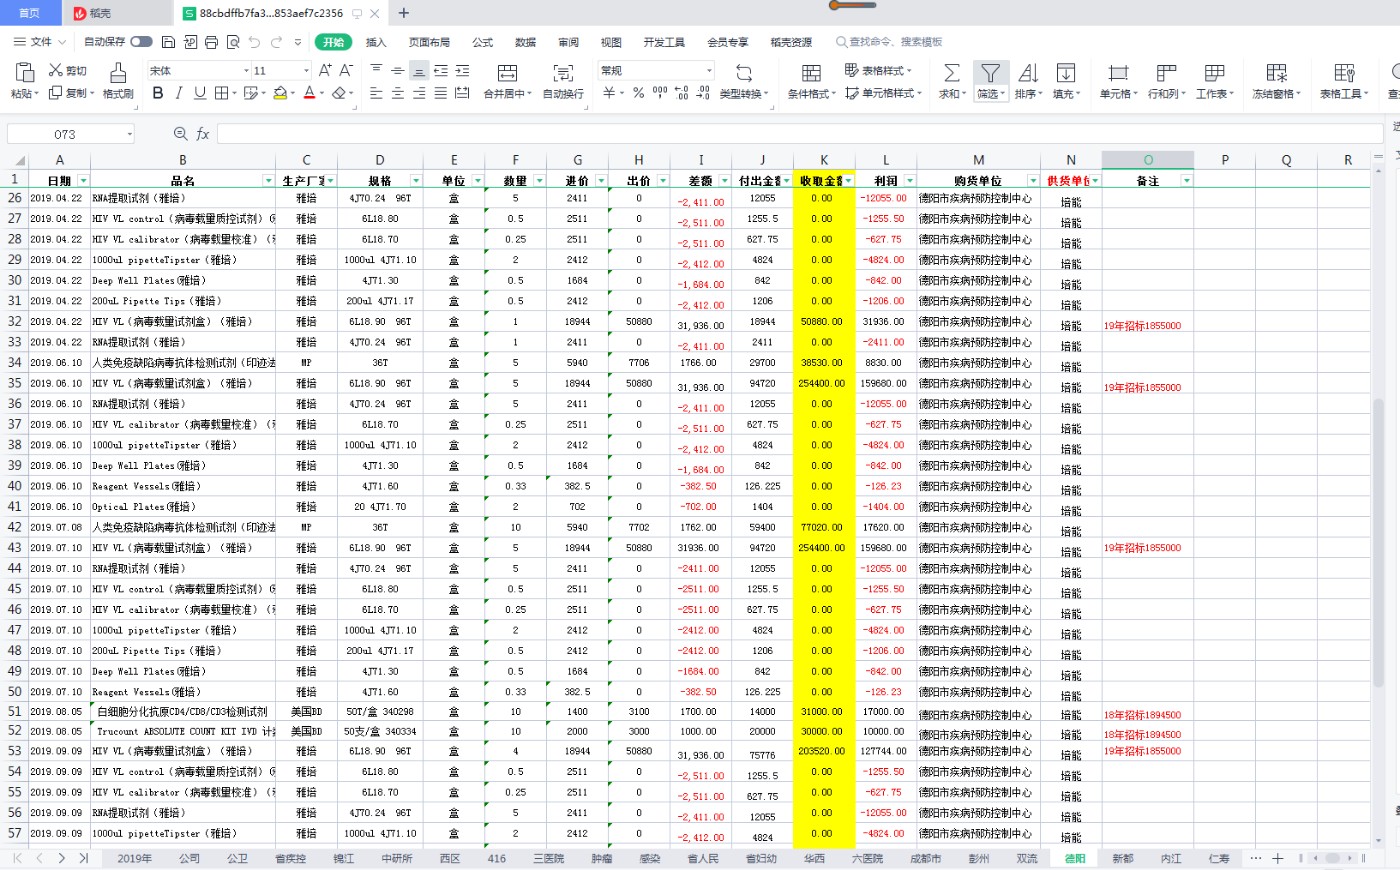The image size is (1400, 870).
Task: Open the 购货单位 column filter dropdown
Action: [1033, 181]
